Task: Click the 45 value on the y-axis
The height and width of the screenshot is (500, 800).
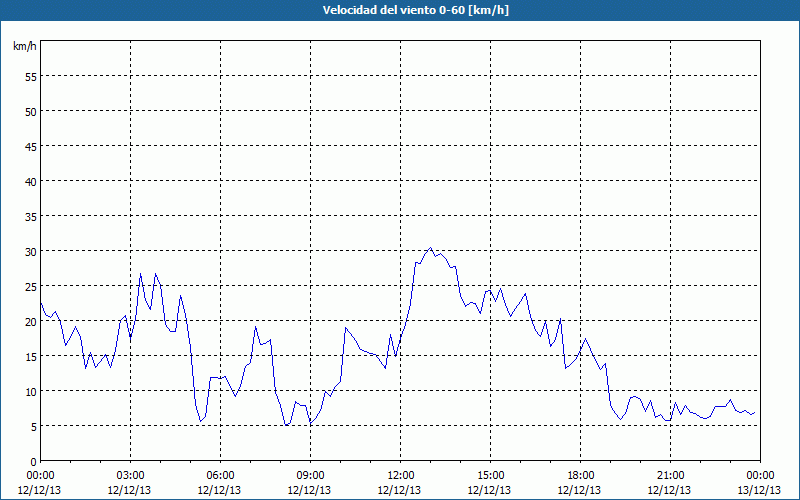Action: [31, 146]
